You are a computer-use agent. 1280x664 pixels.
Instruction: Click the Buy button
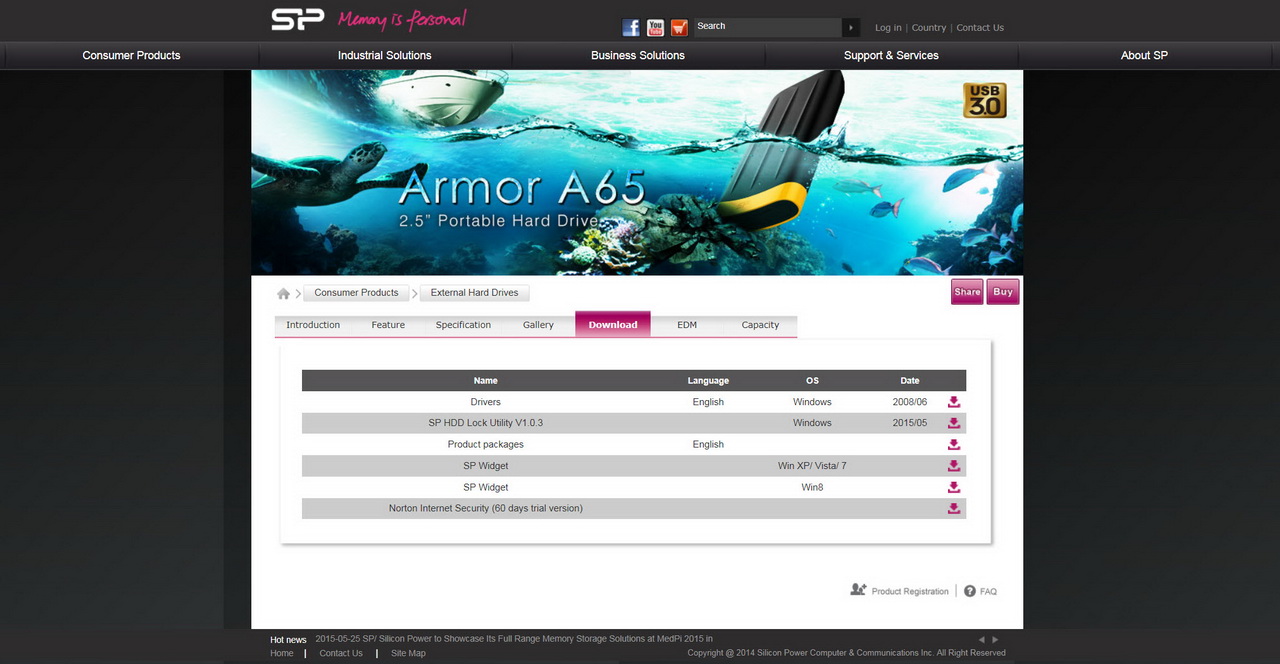tap(1003, 292)
